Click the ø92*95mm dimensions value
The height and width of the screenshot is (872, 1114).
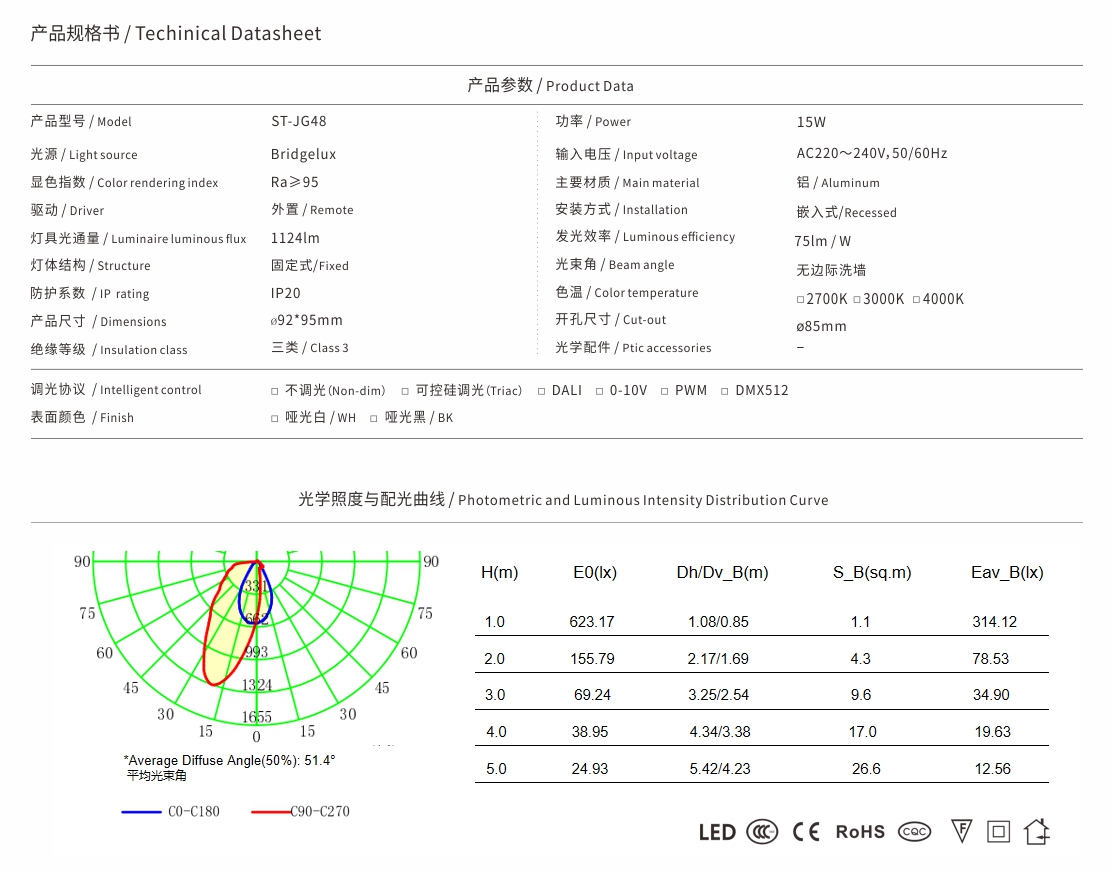(x=306, y=321)
